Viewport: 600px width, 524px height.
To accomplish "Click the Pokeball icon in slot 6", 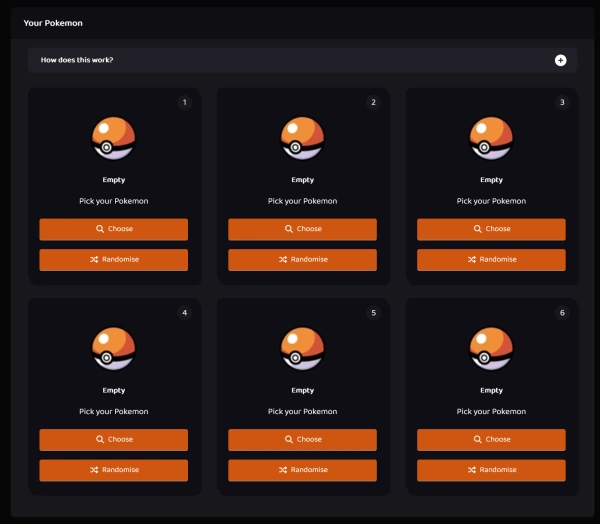I will [x=491, y=349].
